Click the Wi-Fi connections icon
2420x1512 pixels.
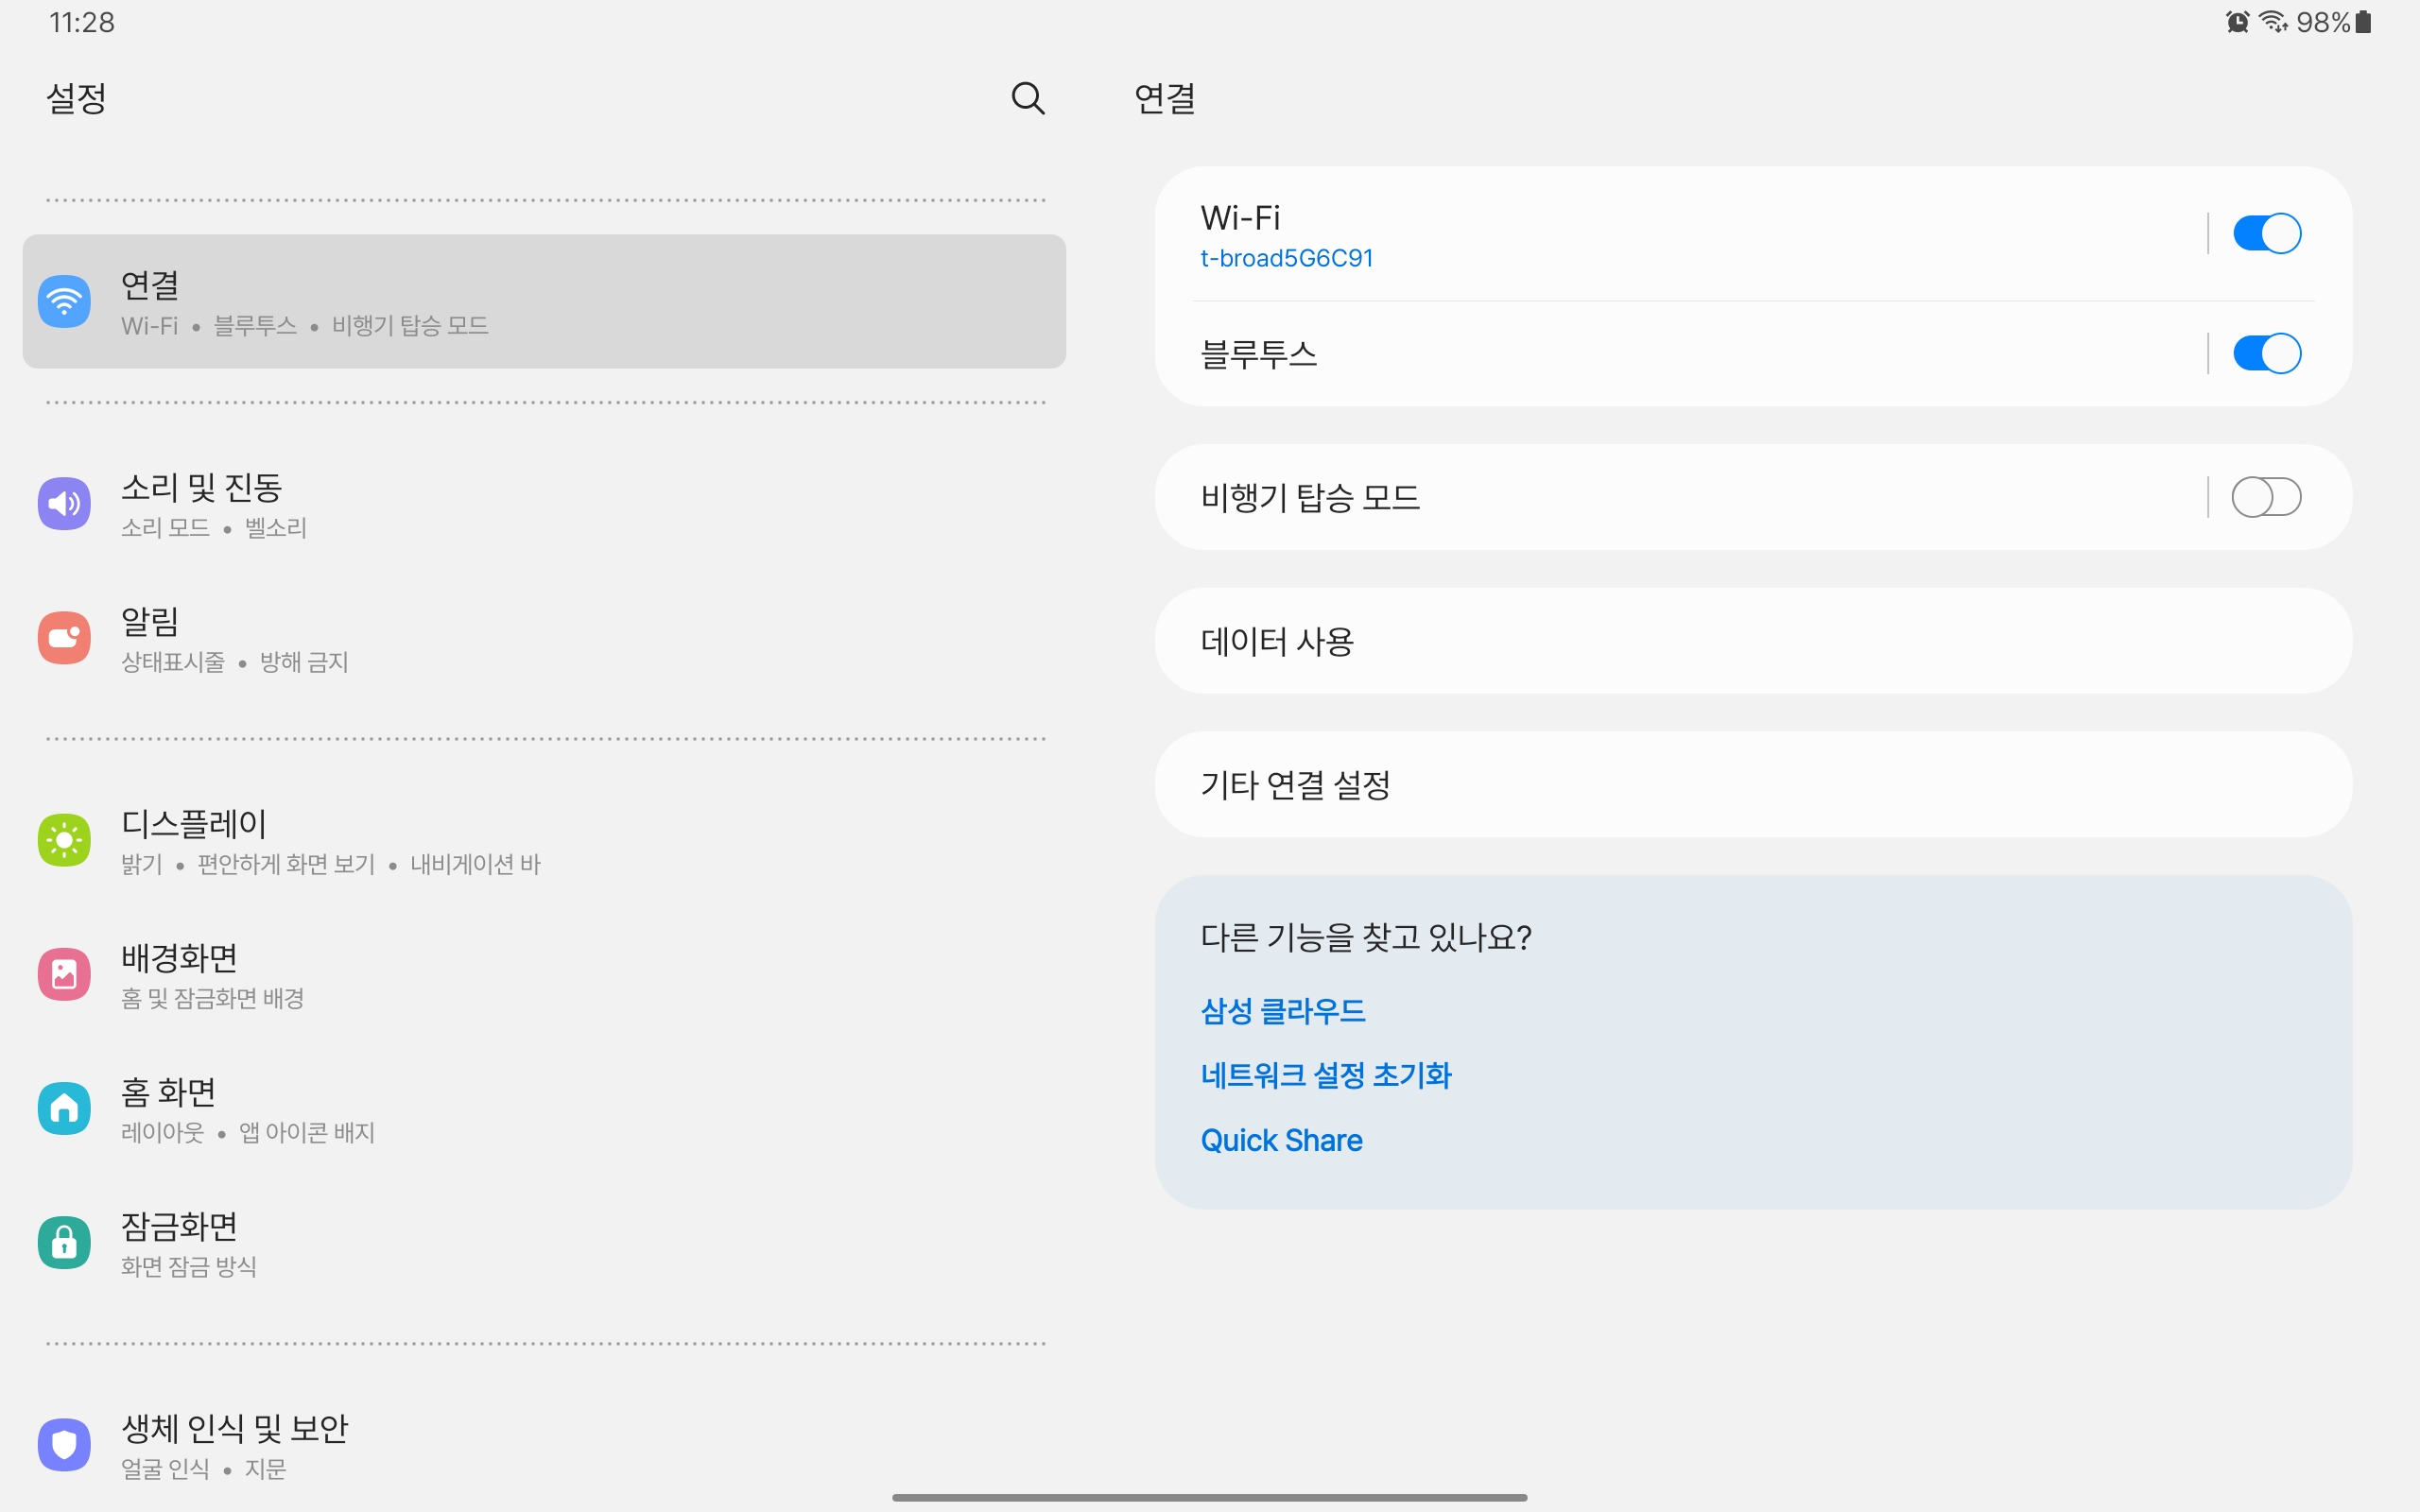(64, 301)
